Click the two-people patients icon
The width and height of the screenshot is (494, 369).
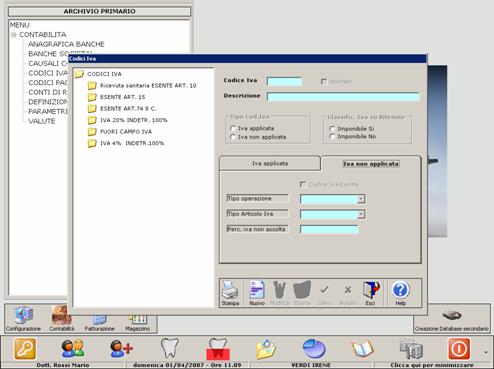[73, 349]
